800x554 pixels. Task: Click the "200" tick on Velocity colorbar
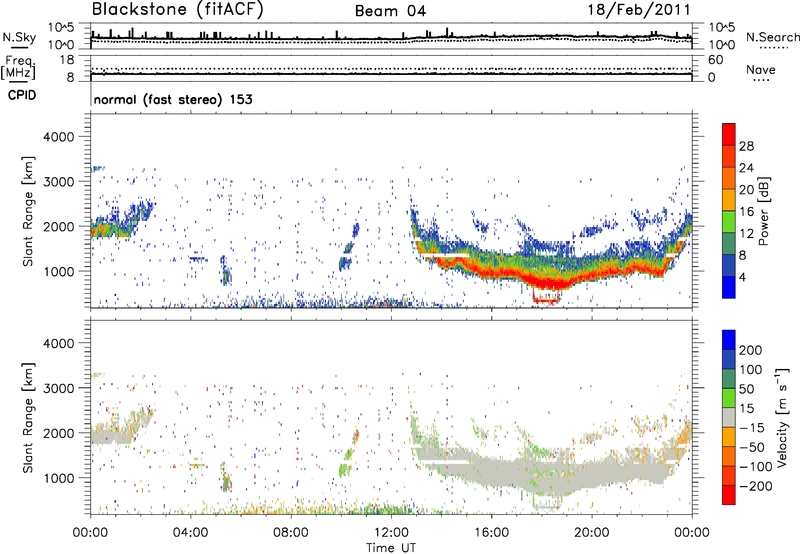[751, 350]
